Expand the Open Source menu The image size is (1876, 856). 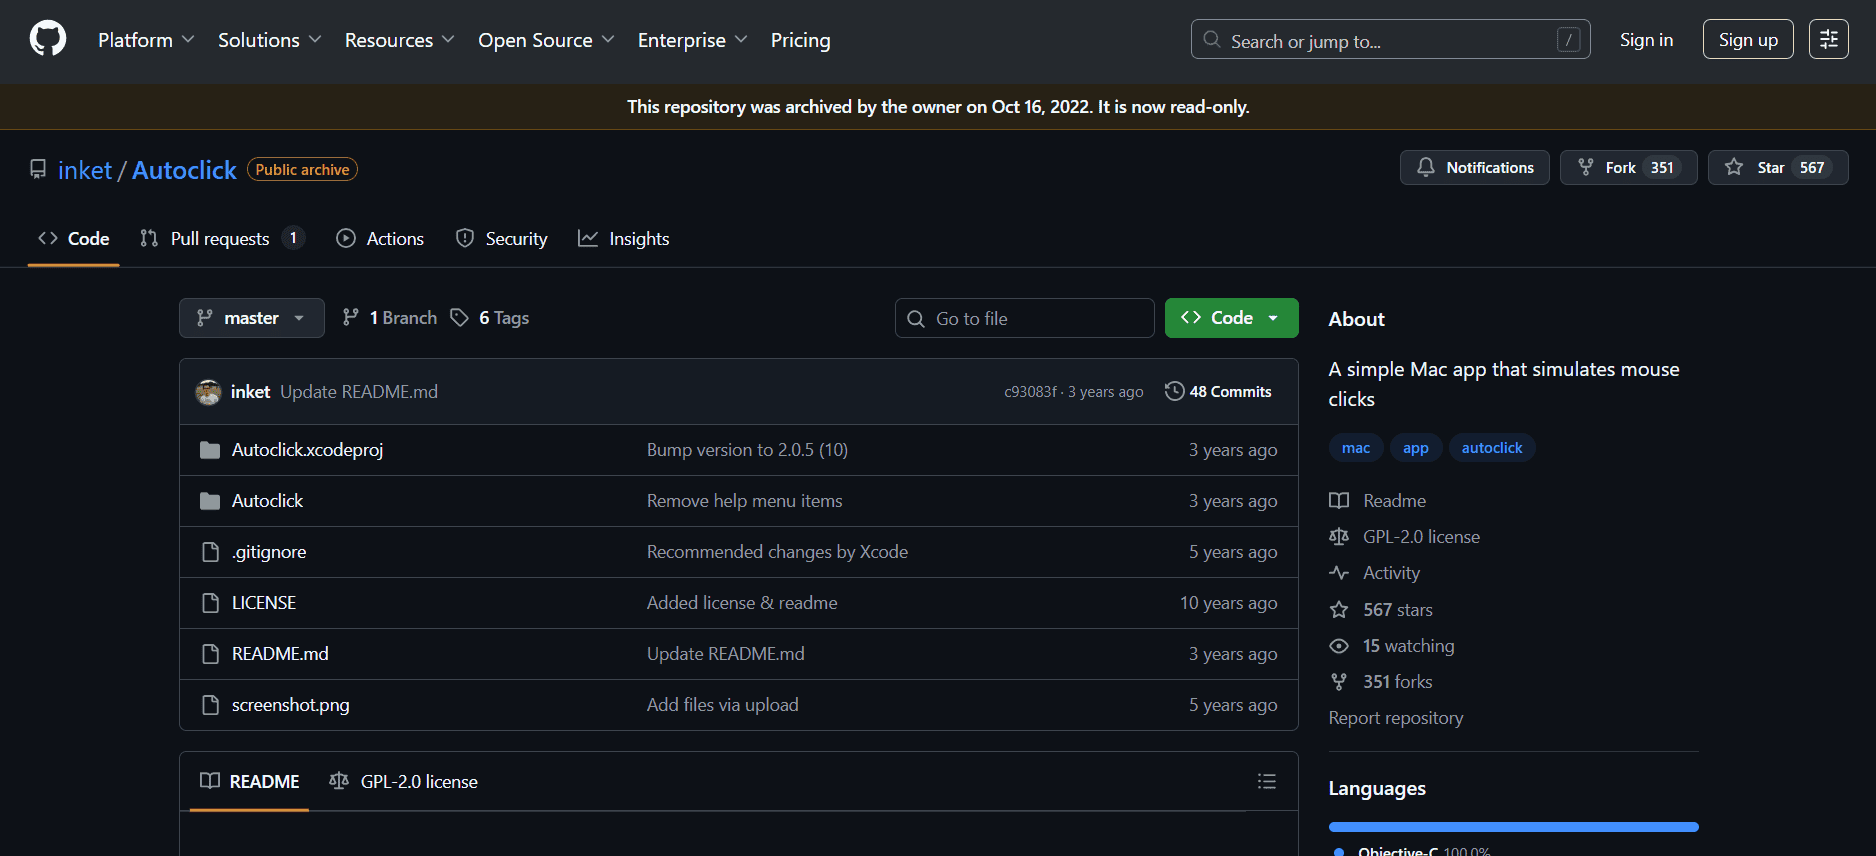(545, 40)
